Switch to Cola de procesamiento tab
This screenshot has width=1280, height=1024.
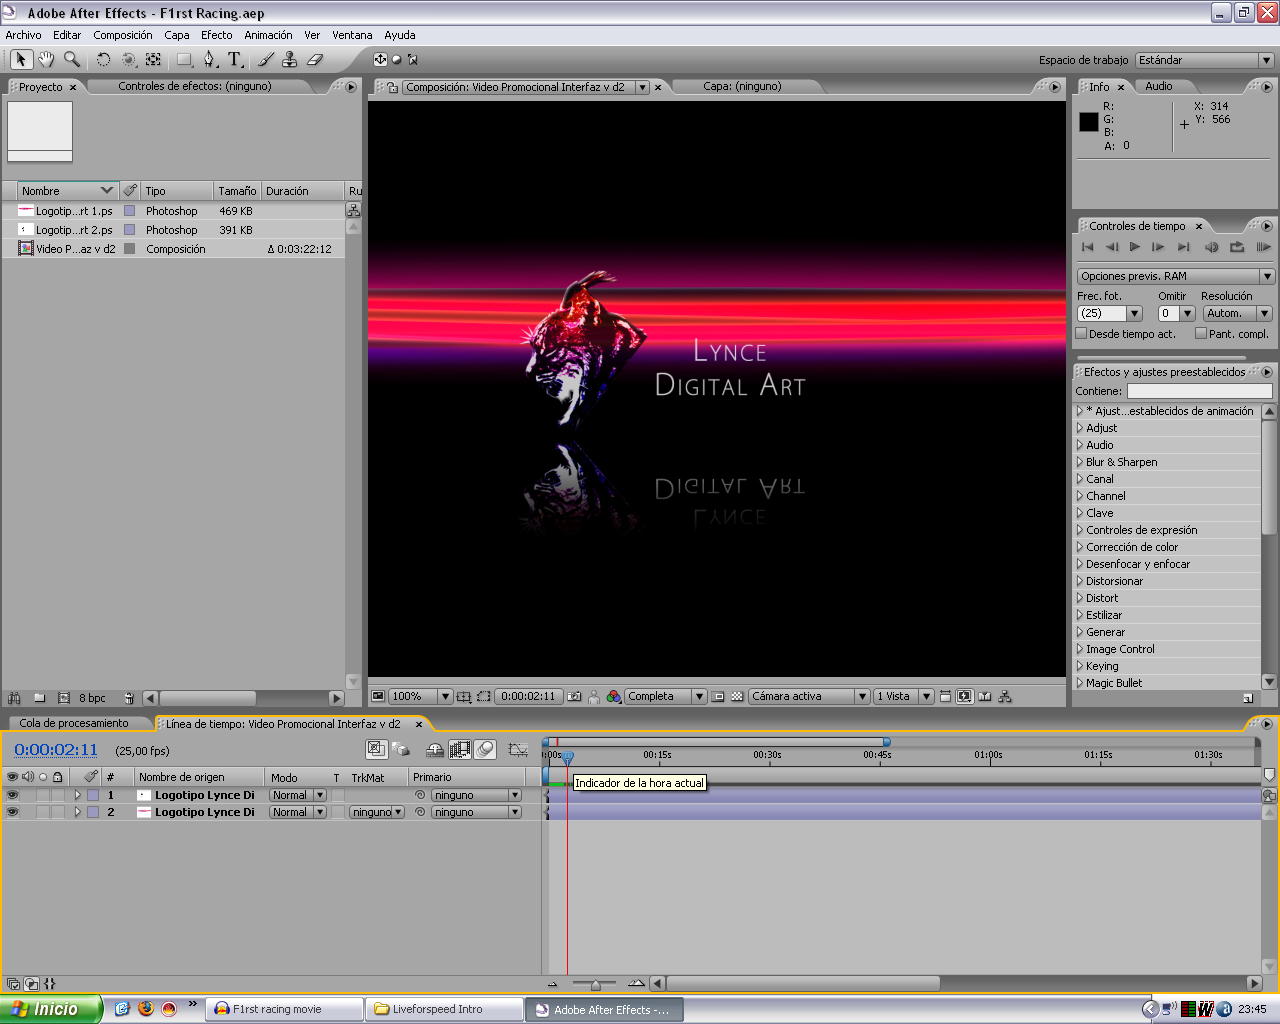(74, 723)
